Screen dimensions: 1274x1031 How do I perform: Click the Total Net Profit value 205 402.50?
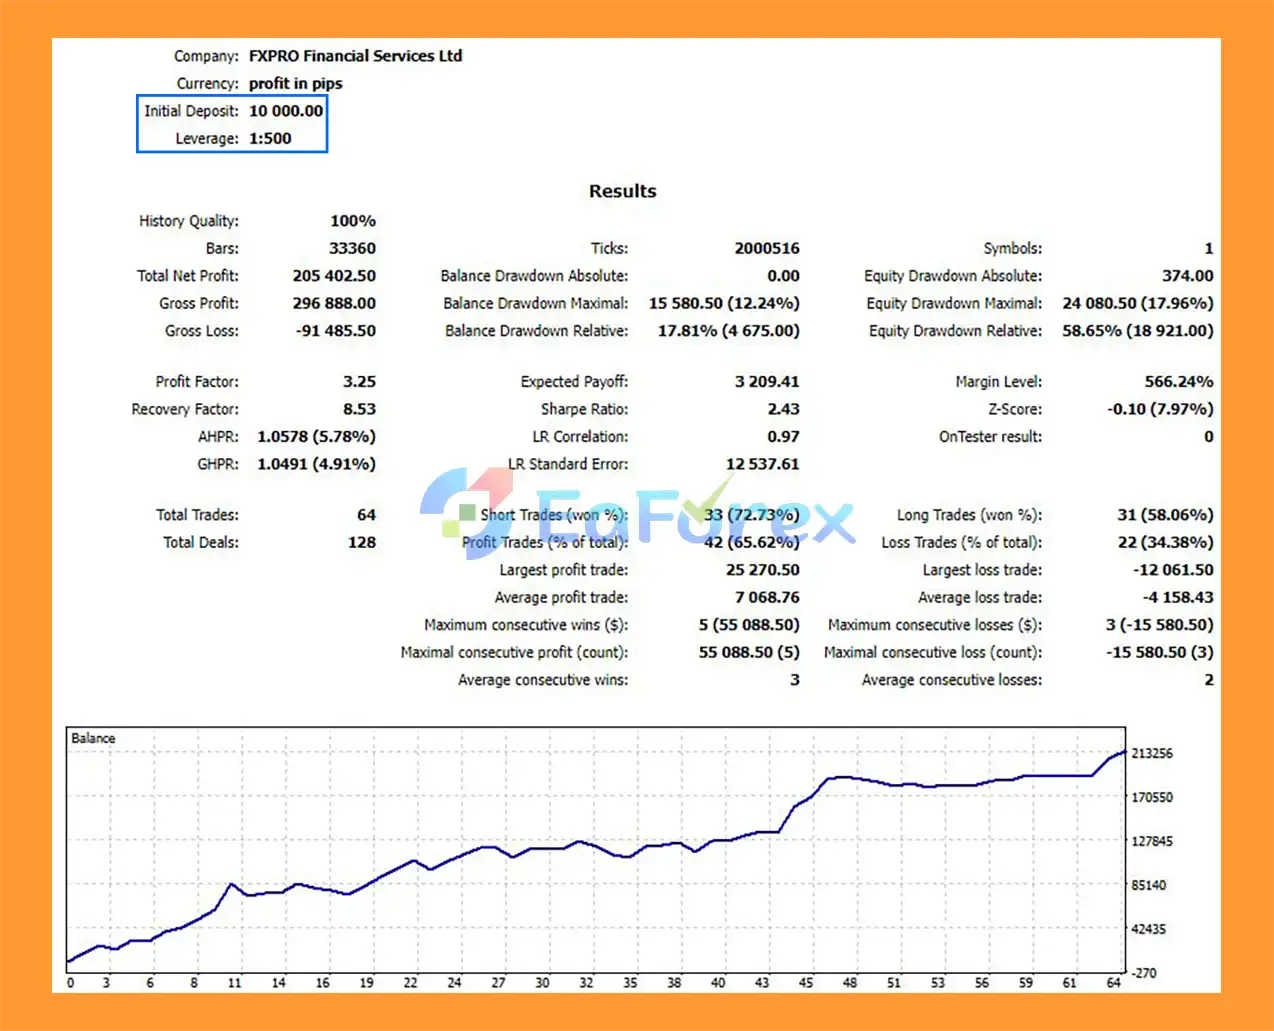(x=334, y=276)
